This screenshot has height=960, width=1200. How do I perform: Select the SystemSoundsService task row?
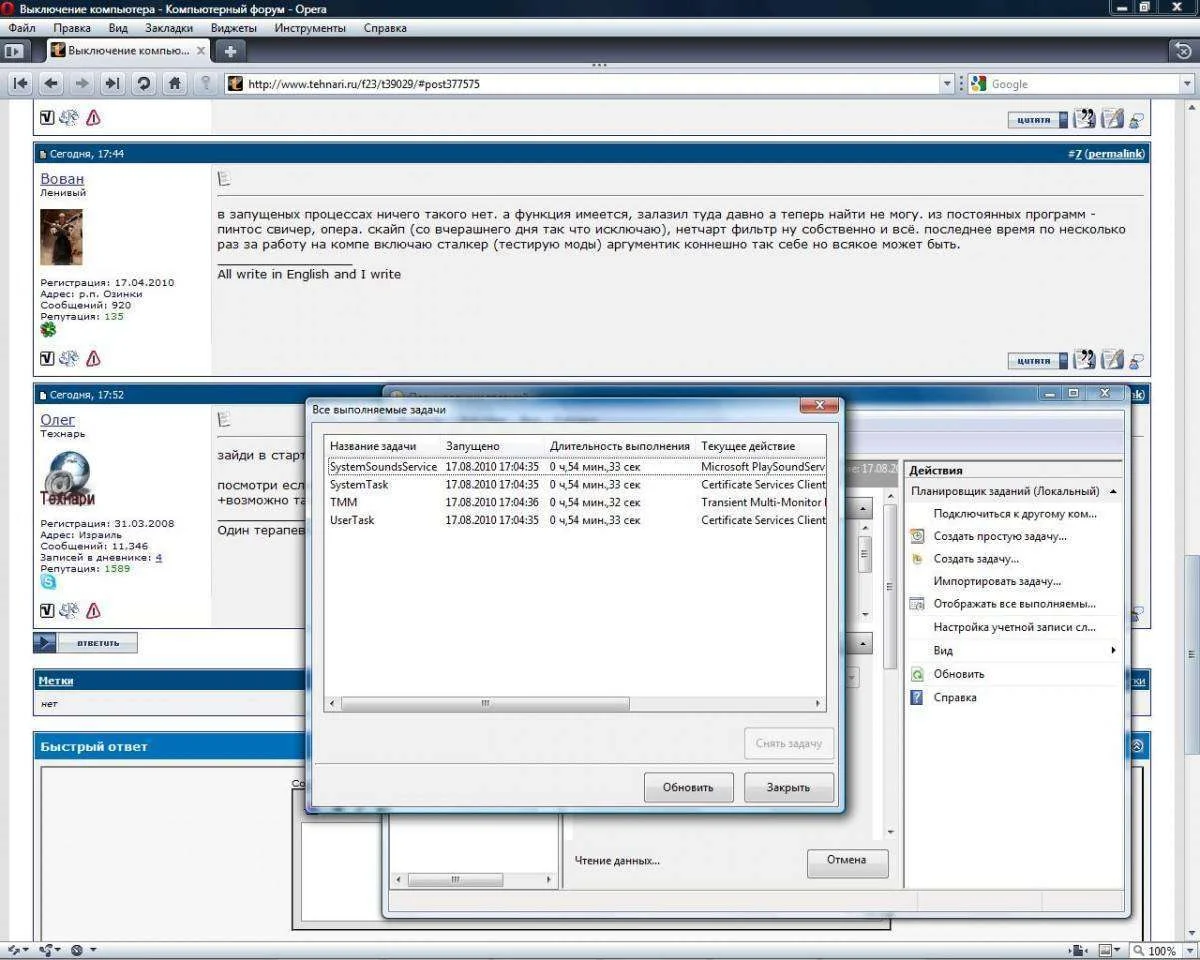pos(577,467)
